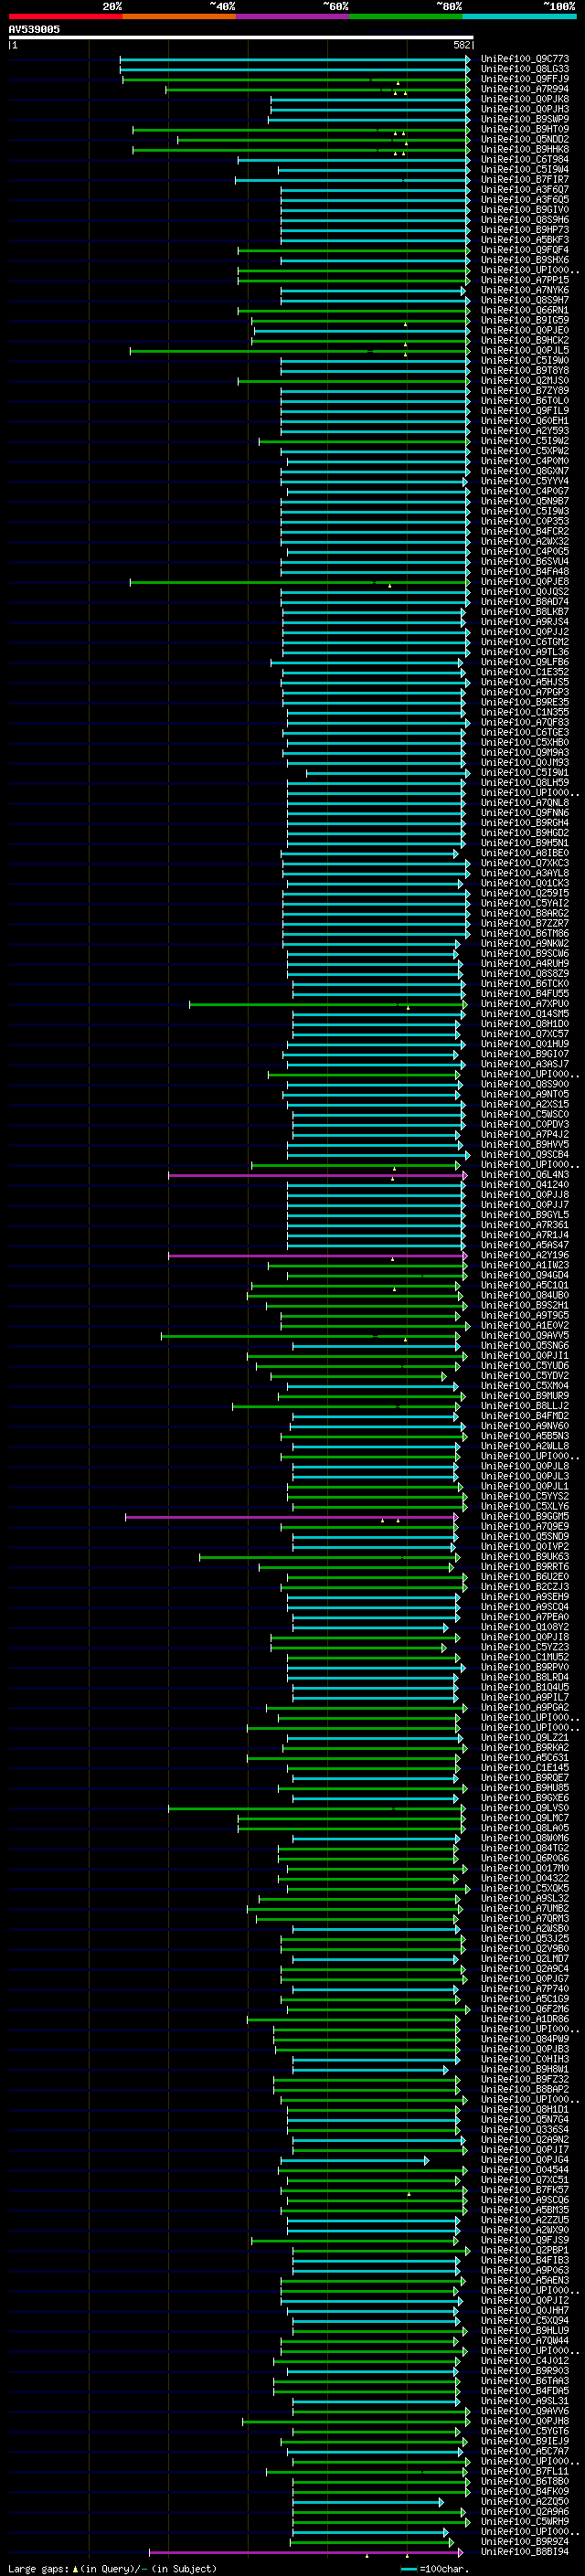
Task: Select the UniRef100_Q9SCB4 label
Action: [x=524, y=1155]
